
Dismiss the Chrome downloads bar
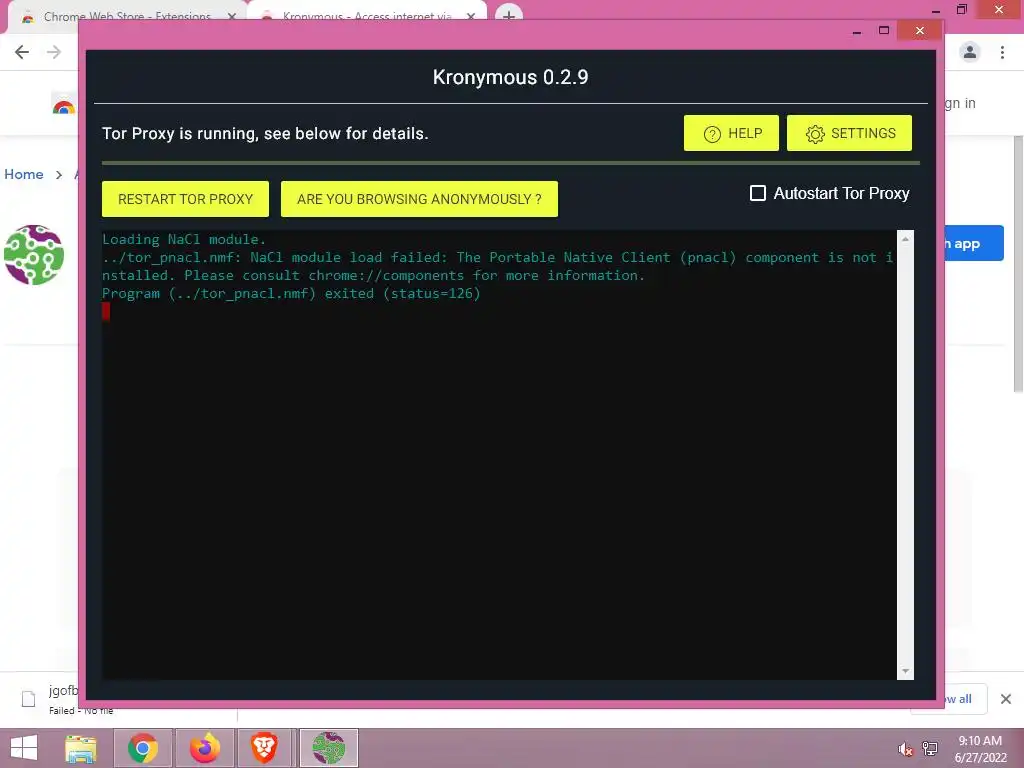click(x=1006, y=699)
